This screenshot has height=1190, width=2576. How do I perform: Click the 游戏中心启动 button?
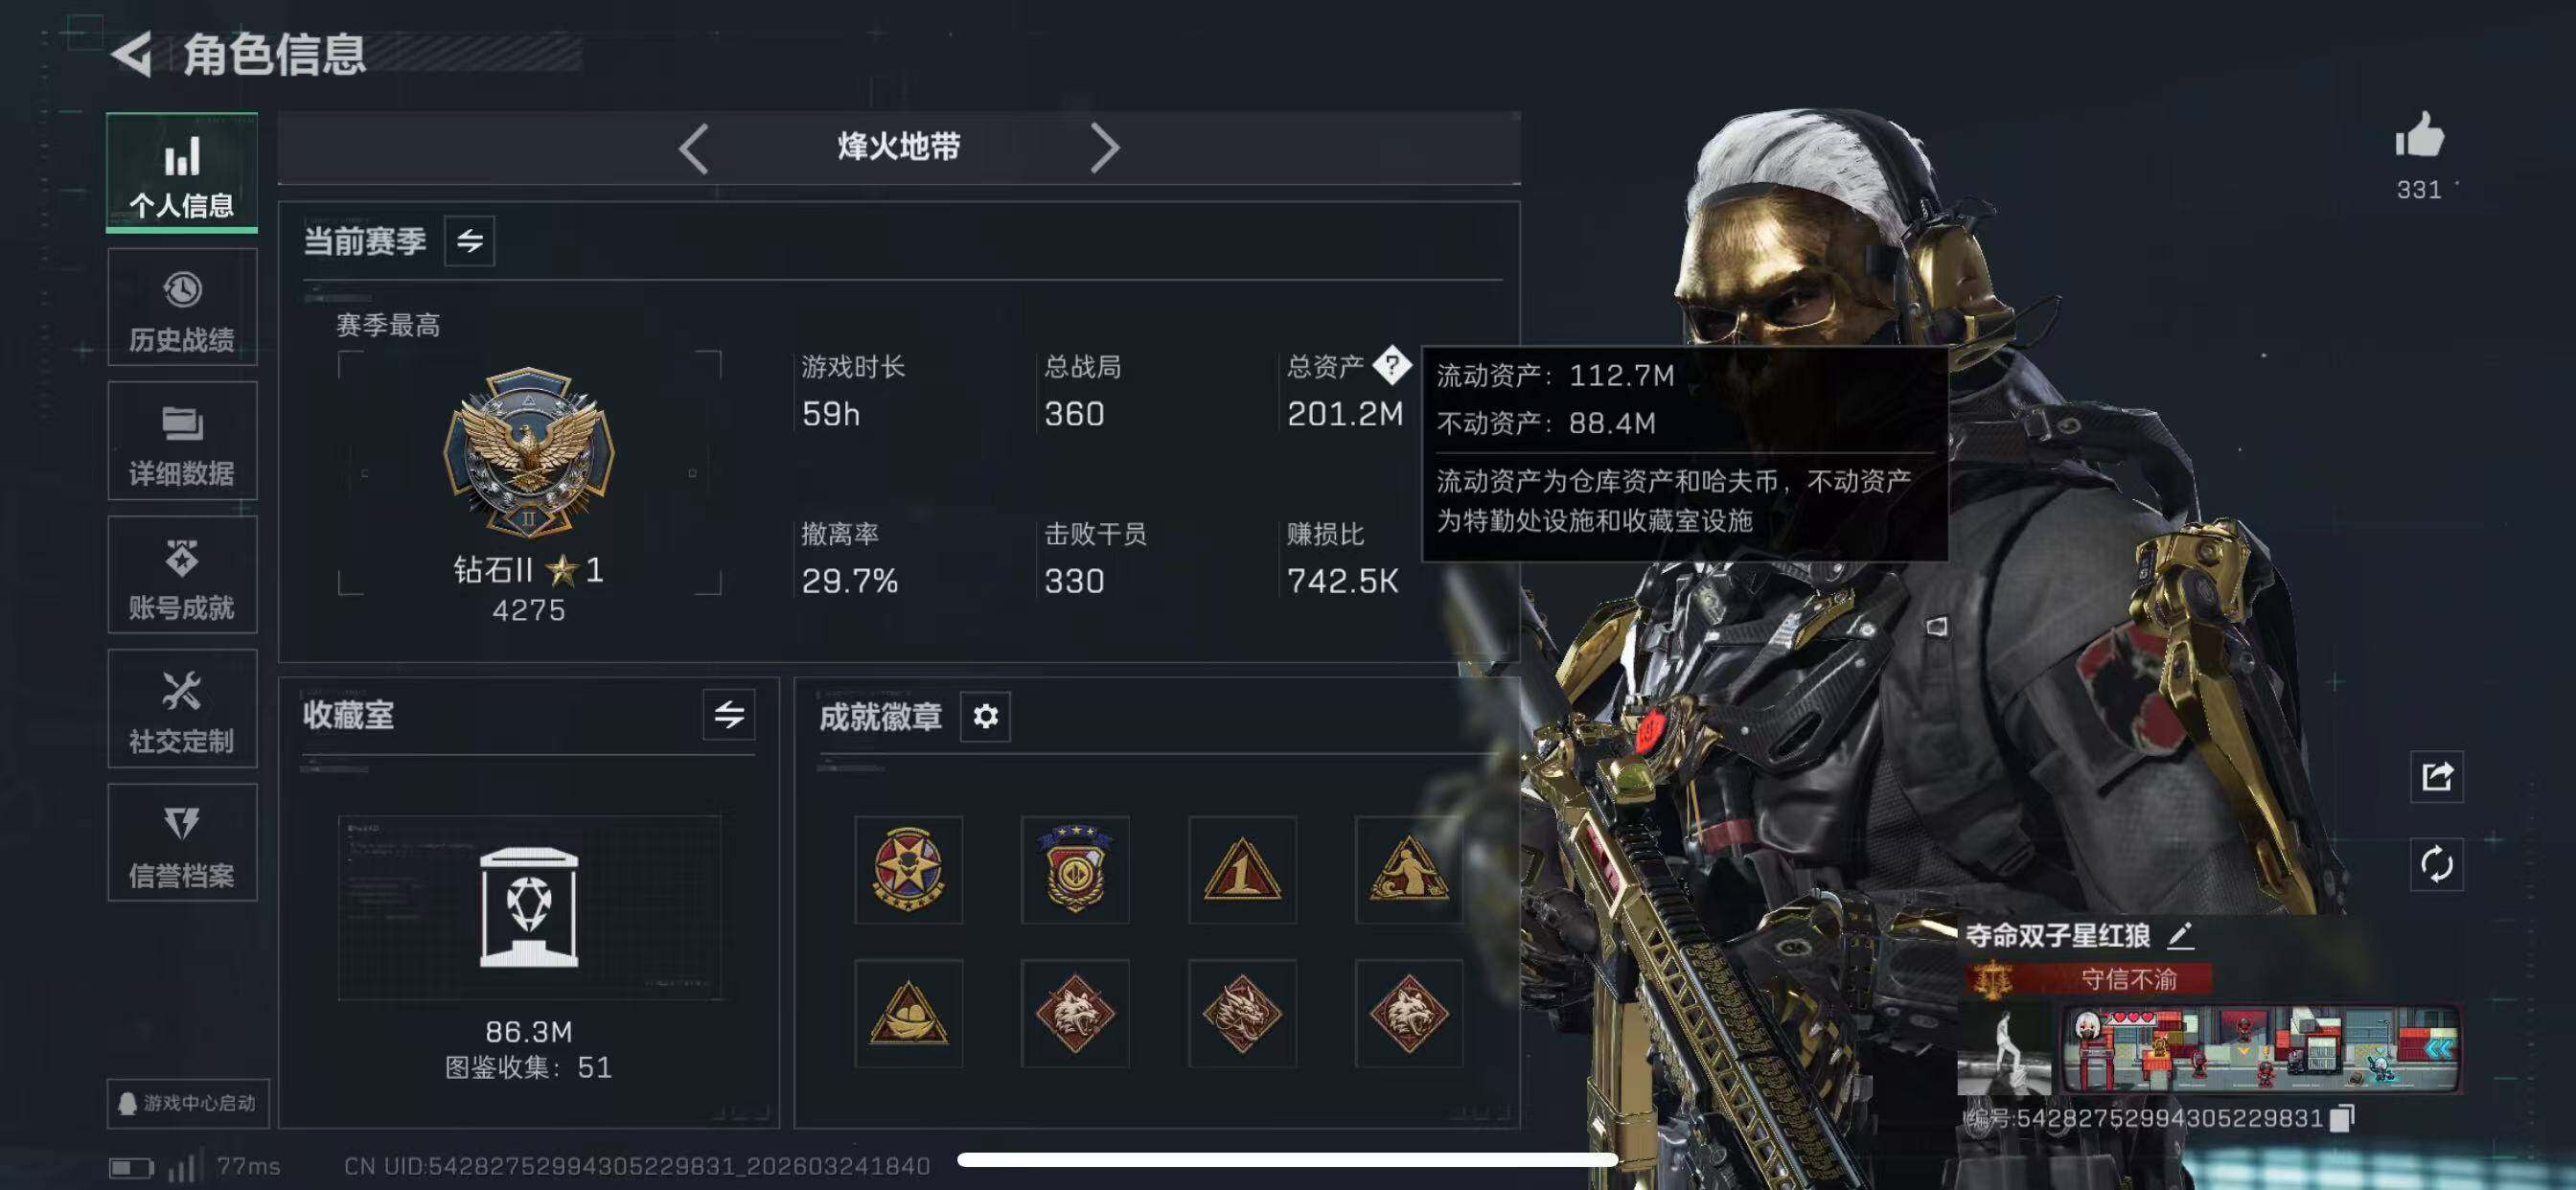coord(188,1103)
